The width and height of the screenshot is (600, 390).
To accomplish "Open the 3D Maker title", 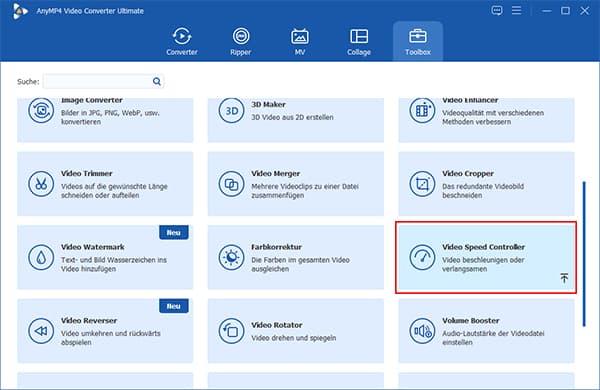I will [268, 104].
